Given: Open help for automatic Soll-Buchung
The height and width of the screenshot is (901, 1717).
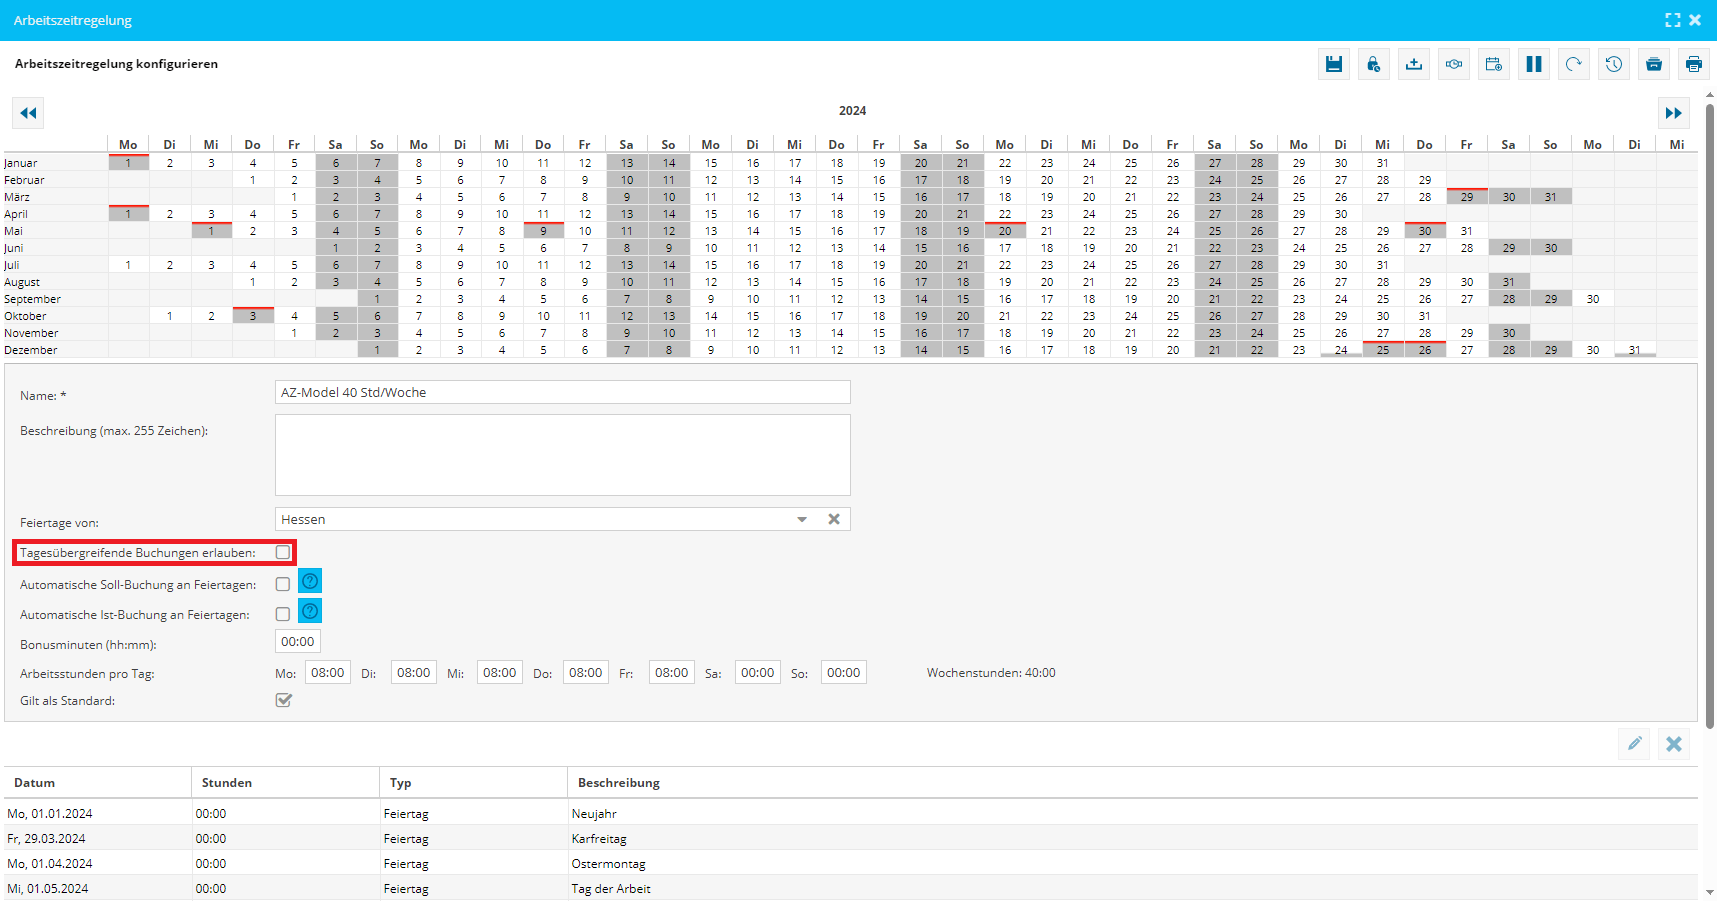Looking at the screenshot, I should click(310, 582).
